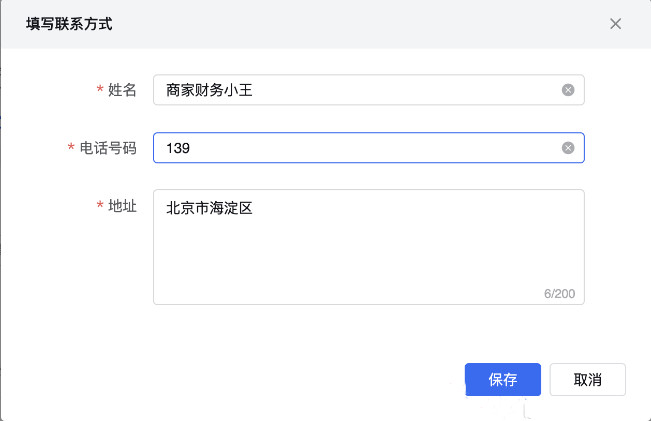Clear the 电话号码 field with its X icon
The height and width of the screenshot is (421, 651).
[x=568, y=148]
